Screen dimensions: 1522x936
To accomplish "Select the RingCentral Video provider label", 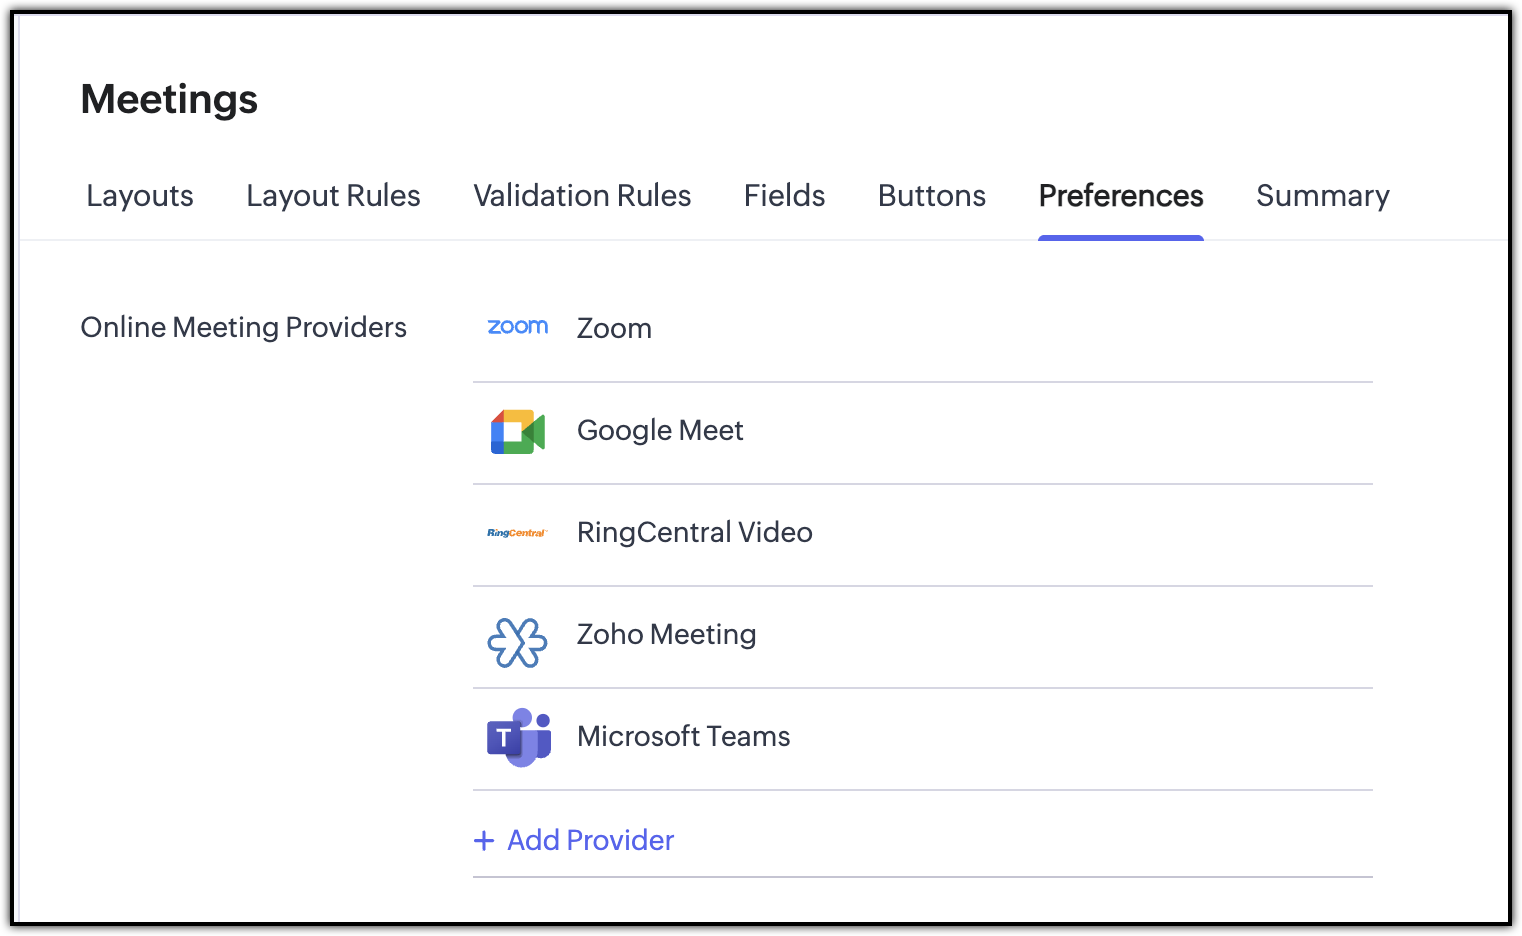I will tap(695, 532).
